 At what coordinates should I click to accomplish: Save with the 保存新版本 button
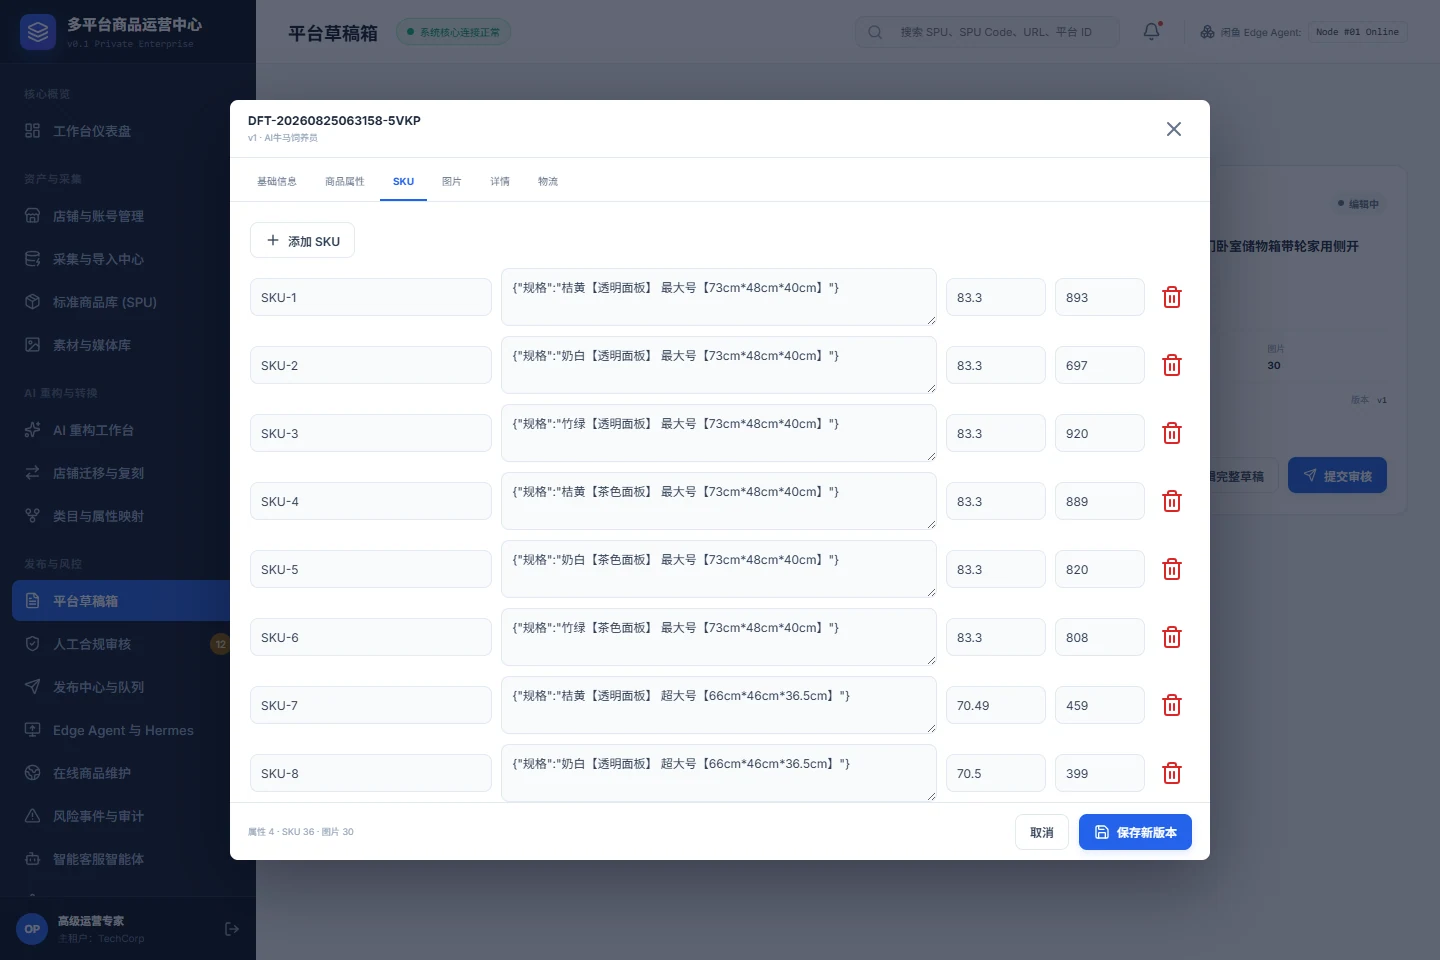coord(1135,832)
